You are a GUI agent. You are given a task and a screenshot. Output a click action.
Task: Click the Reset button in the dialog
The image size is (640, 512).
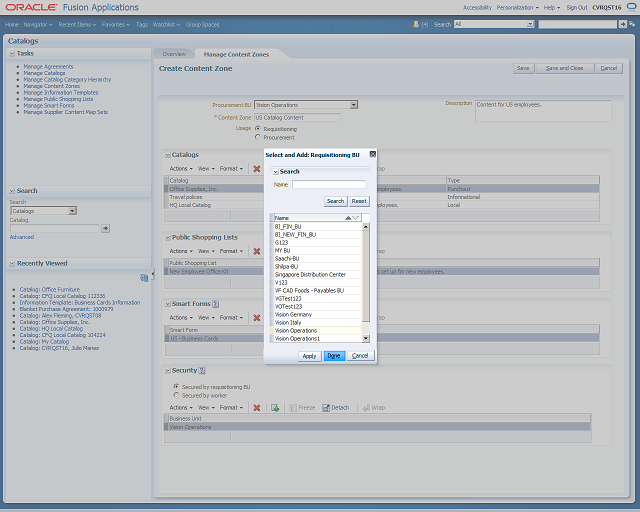pos(359,201)
